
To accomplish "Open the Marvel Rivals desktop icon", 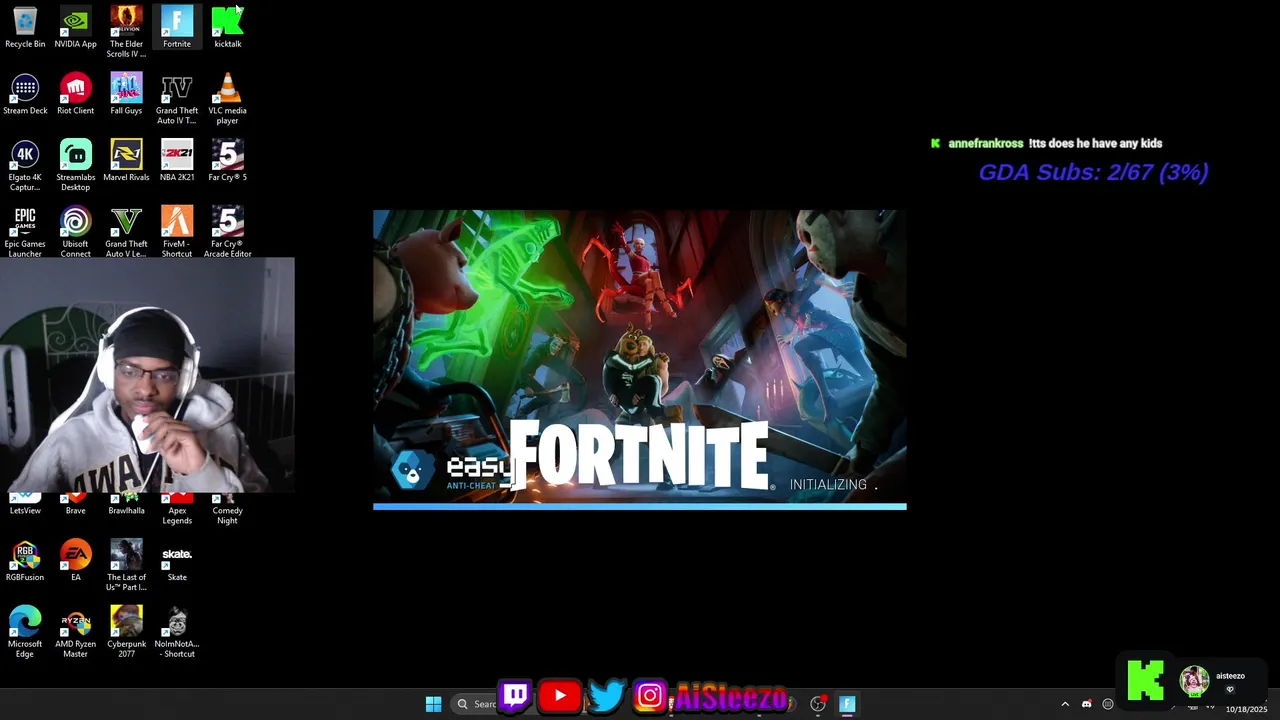I will pos(126,160).
